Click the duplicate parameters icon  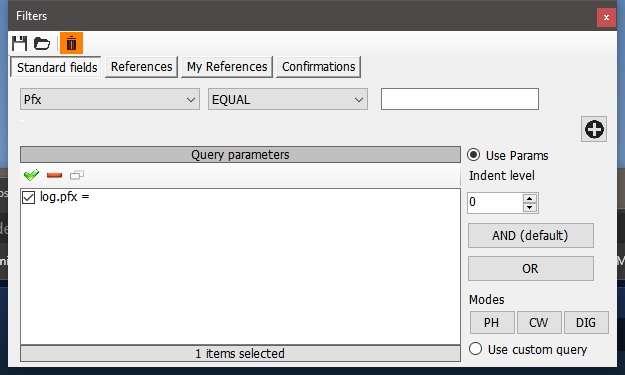[77, 175]
